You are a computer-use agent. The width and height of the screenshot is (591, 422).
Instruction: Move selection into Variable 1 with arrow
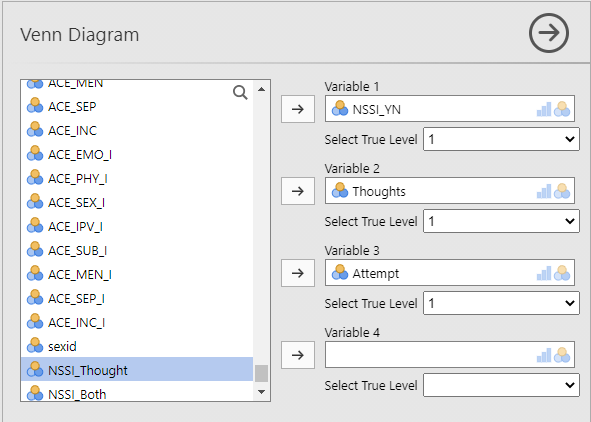click(298, 109)
